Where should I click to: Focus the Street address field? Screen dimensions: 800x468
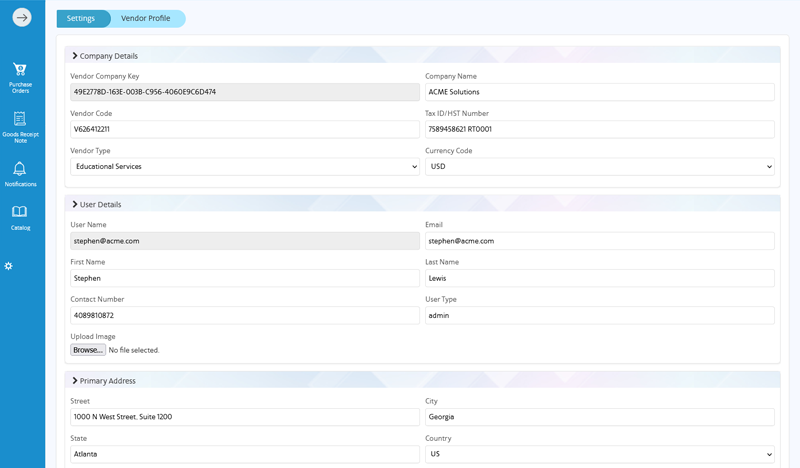click(x=245, y=417)
